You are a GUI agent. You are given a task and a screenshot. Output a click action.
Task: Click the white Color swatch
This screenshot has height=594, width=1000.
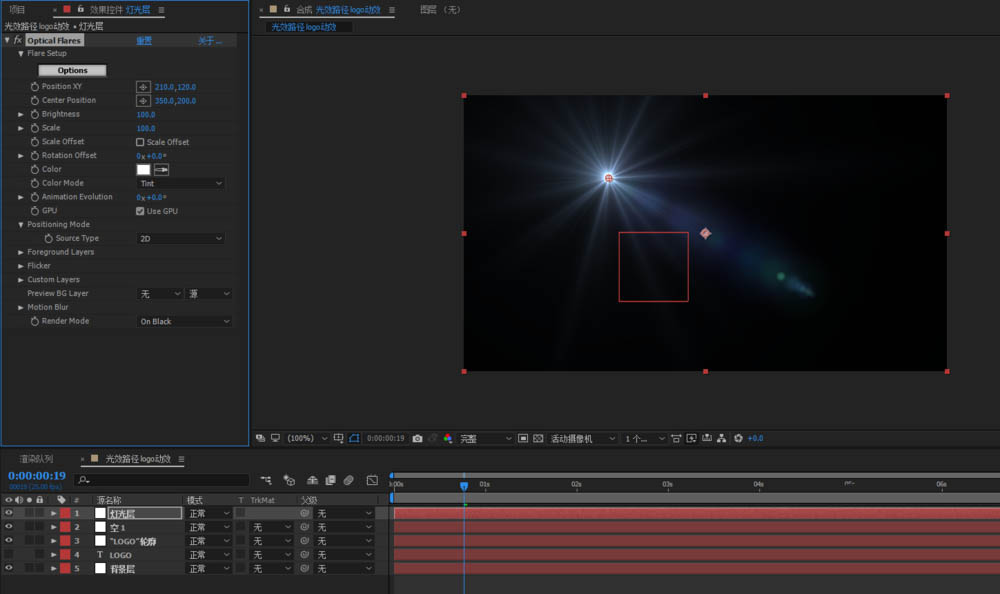[143, 170]
